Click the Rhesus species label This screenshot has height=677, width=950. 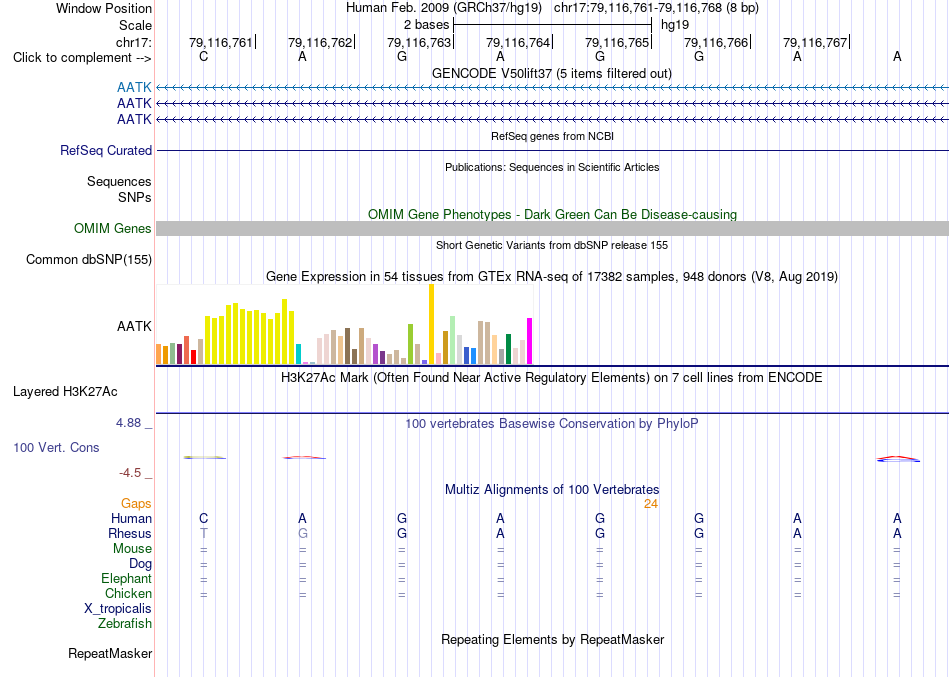point(130,533)
